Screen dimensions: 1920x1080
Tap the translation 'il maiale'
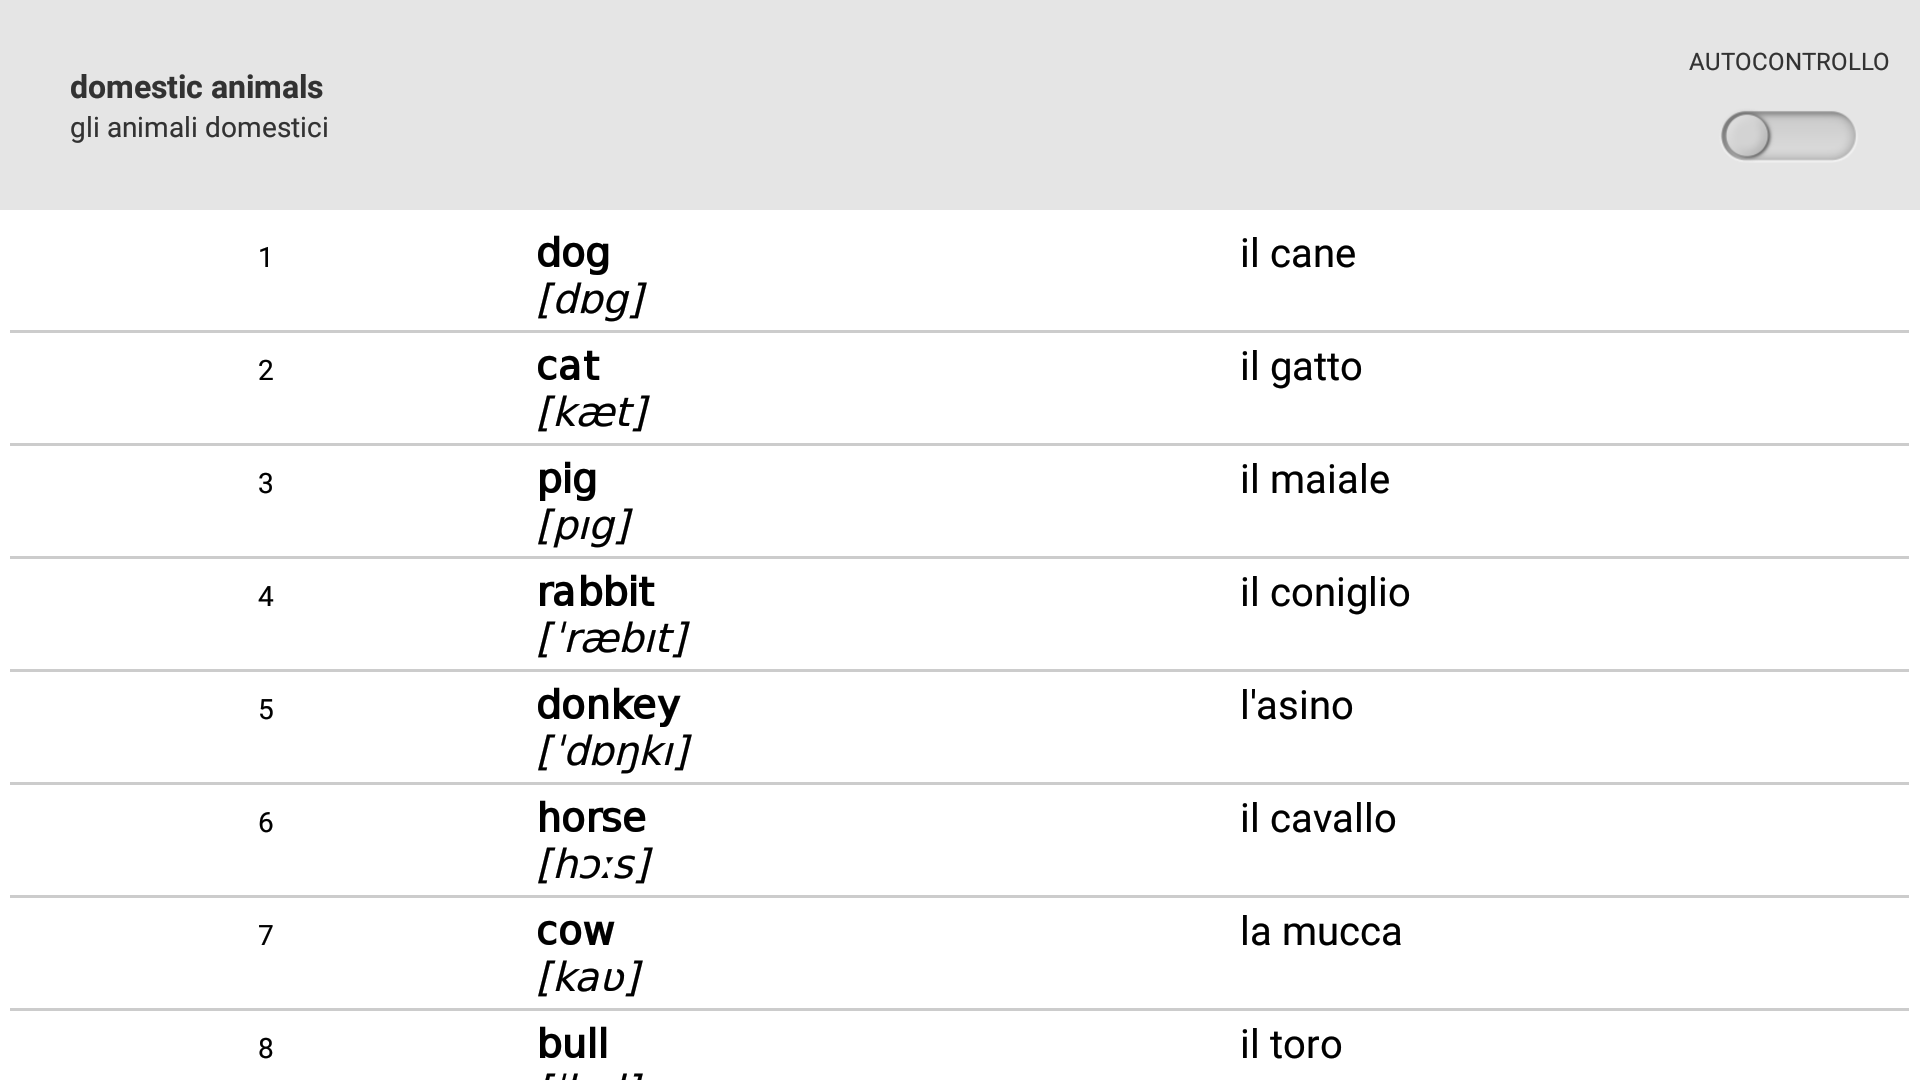click(1314, 480)
